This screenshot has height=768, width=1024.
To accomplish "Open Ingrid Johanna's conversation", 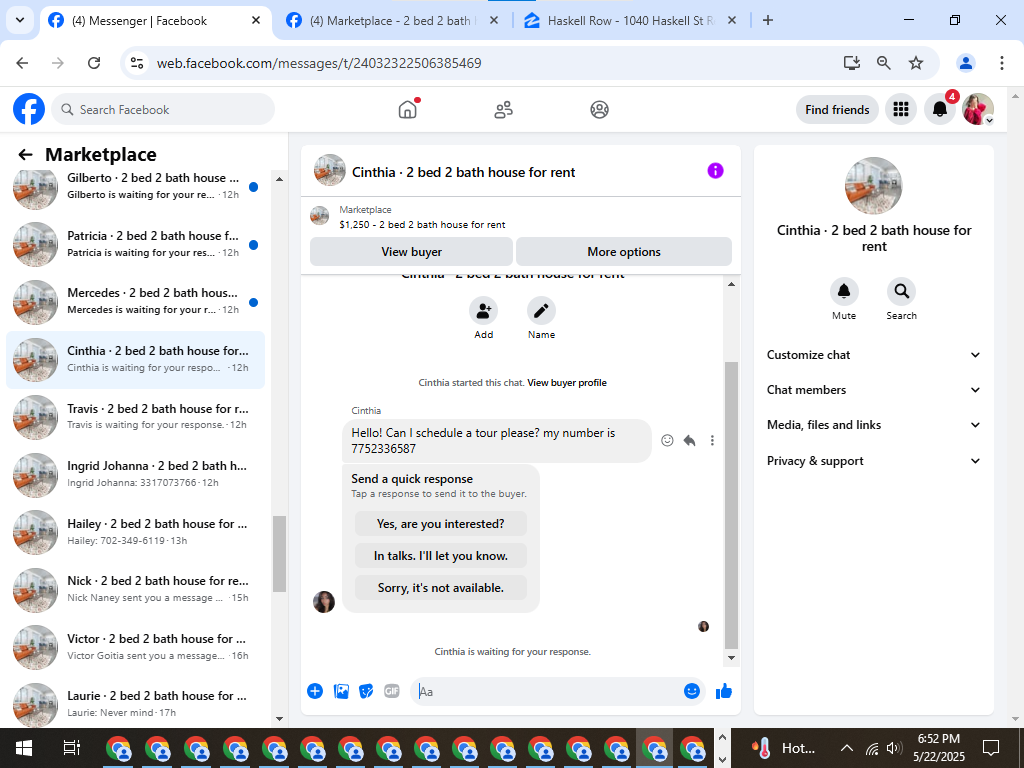I will point(136,475).
